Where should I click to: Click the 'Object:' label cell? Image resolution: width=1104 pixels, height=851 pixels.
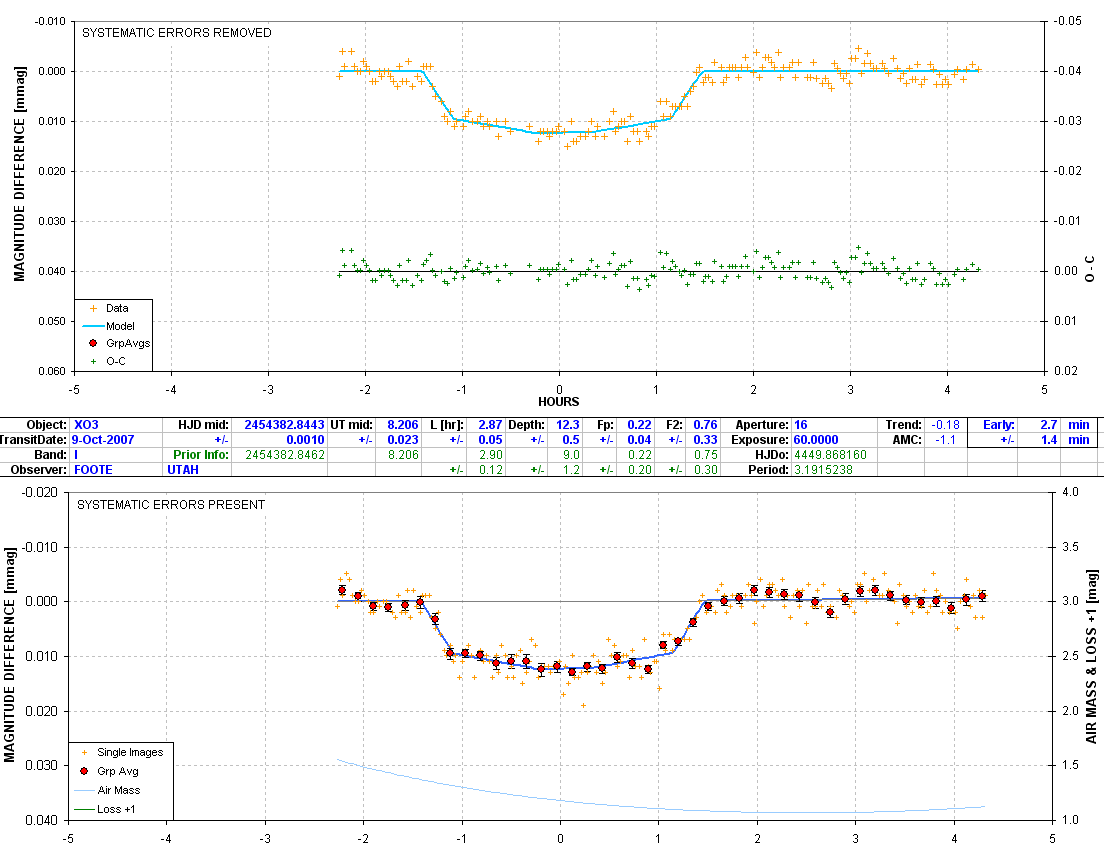tap(47, 424)
